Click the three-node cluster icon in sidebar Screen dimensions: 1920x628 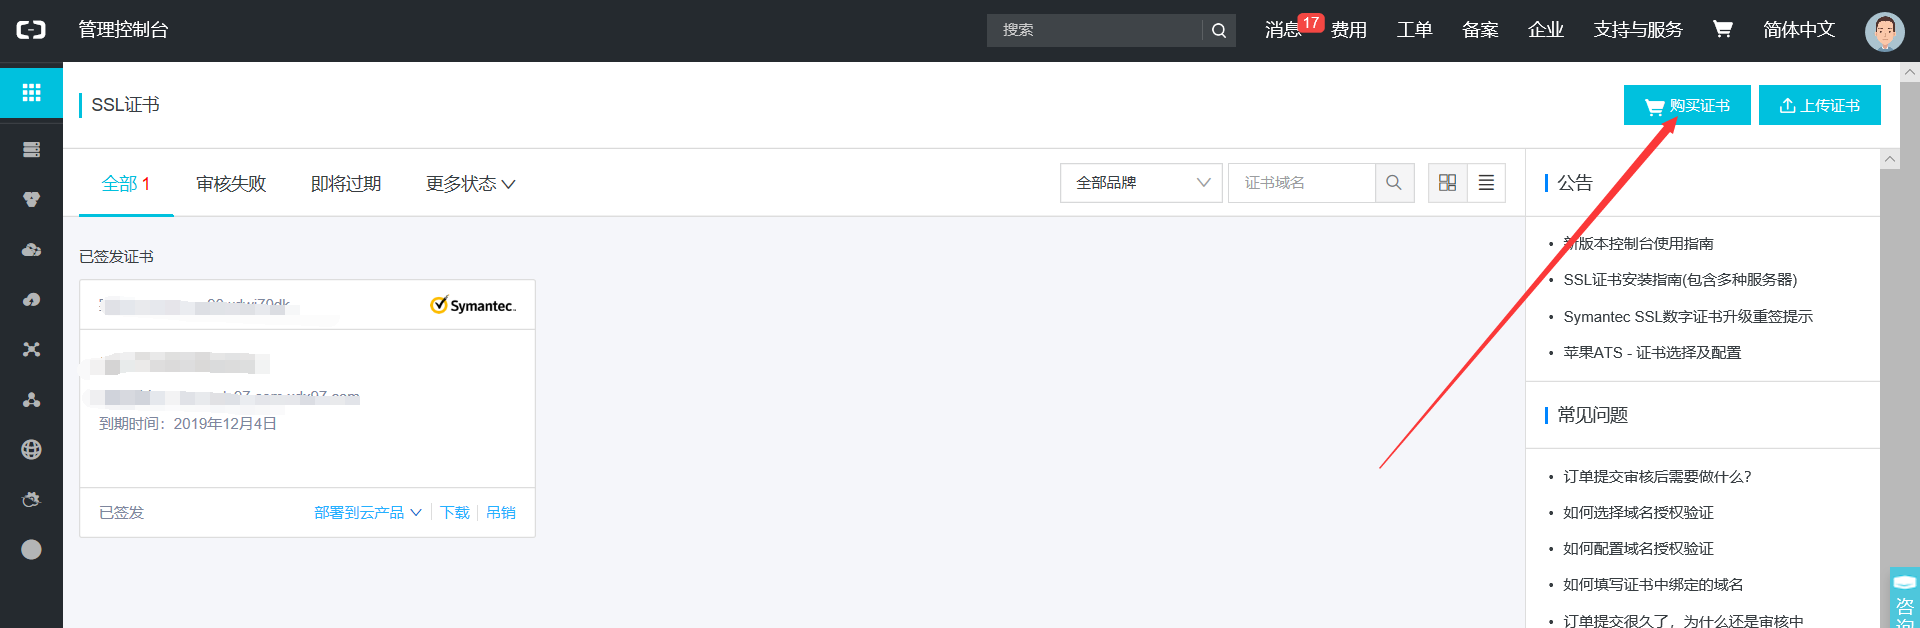point(31,400)
